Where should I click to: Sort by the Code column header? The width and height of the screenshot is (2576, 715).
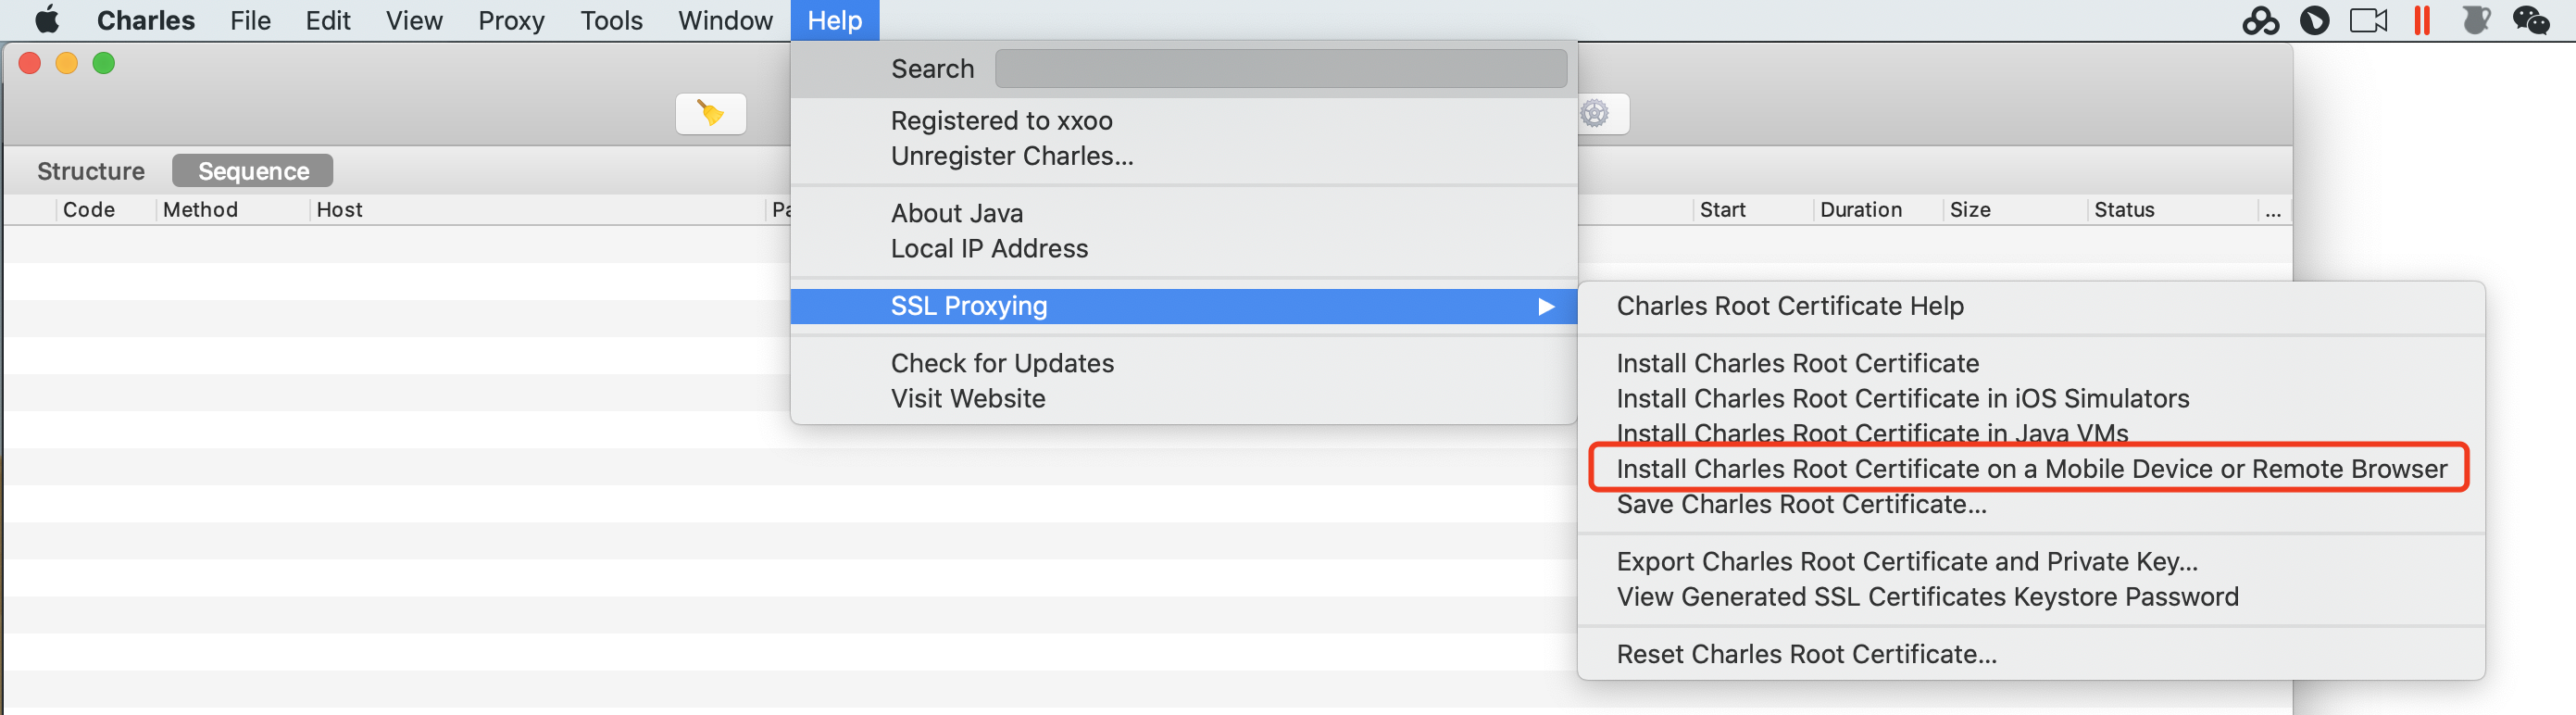[105, 210]
